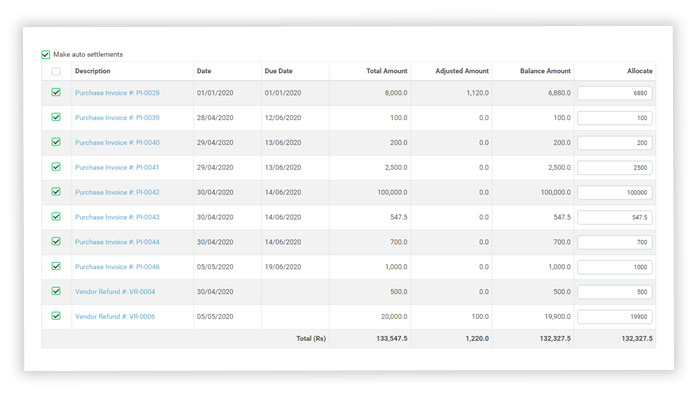Open Purchase Invoice #: PI-0041 link

coord(117,168)
